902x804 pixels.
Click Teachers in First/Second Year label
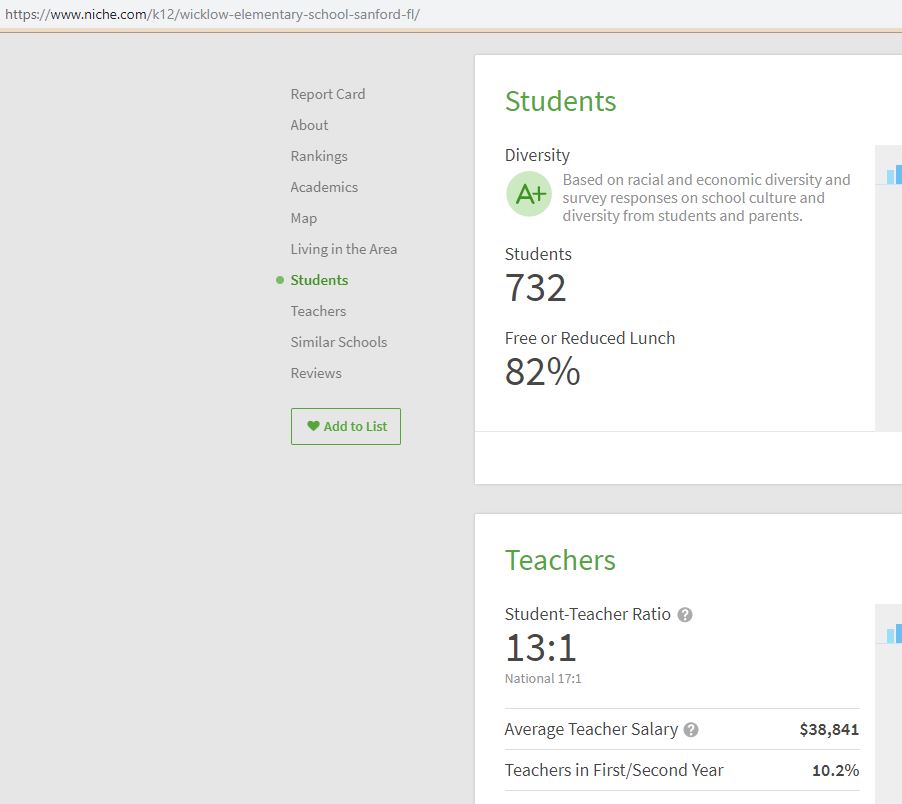[x=614, y=770]
